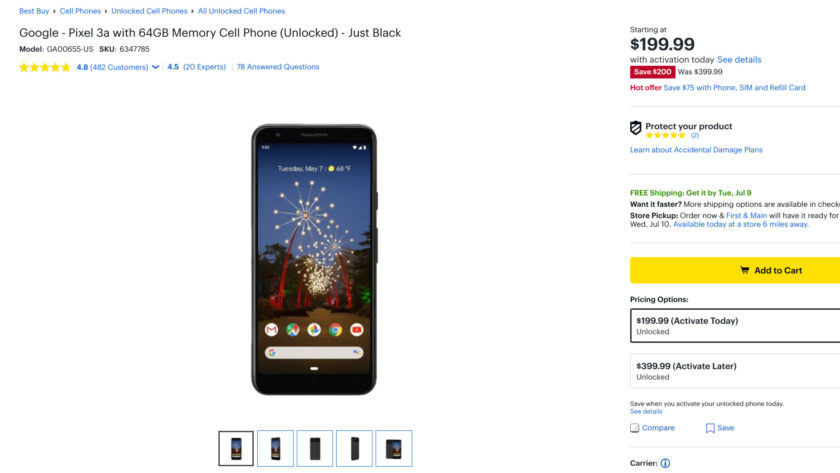Viewport: 840px width, 473px height.
Task: Click the five-star customer rating icons
Action: (45, 67)
